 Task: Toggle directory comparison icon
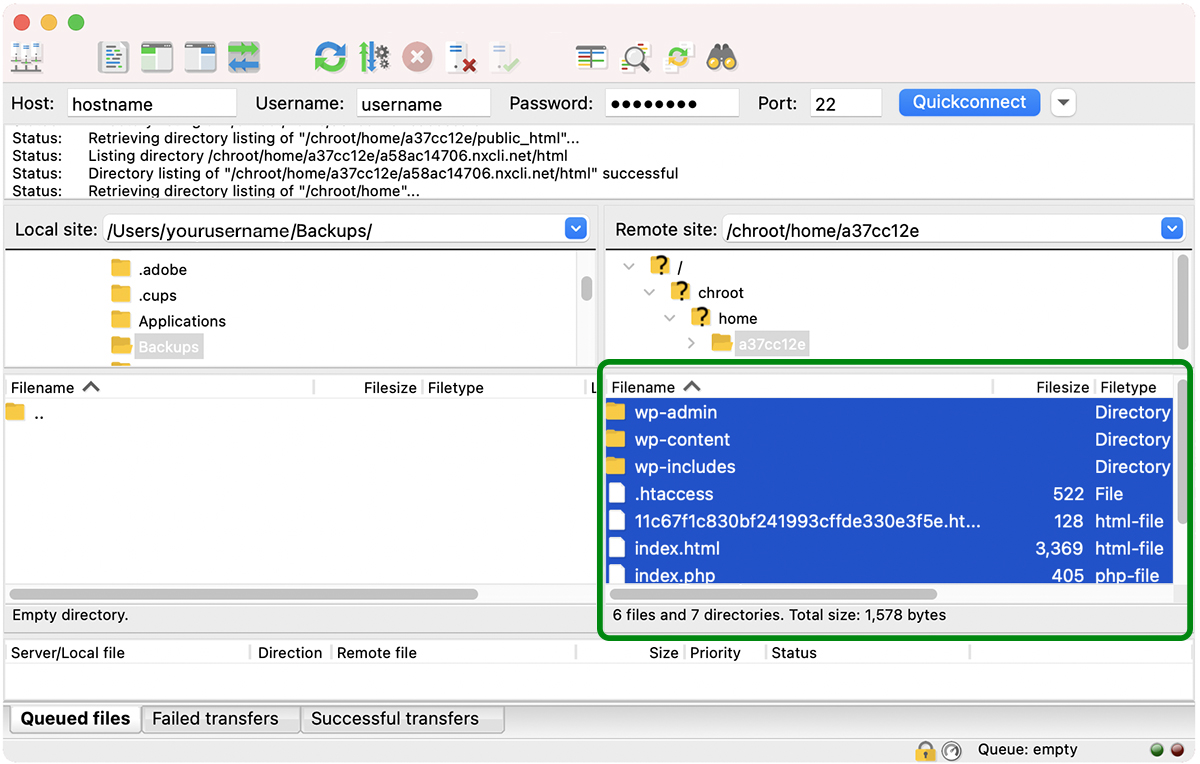635,58
